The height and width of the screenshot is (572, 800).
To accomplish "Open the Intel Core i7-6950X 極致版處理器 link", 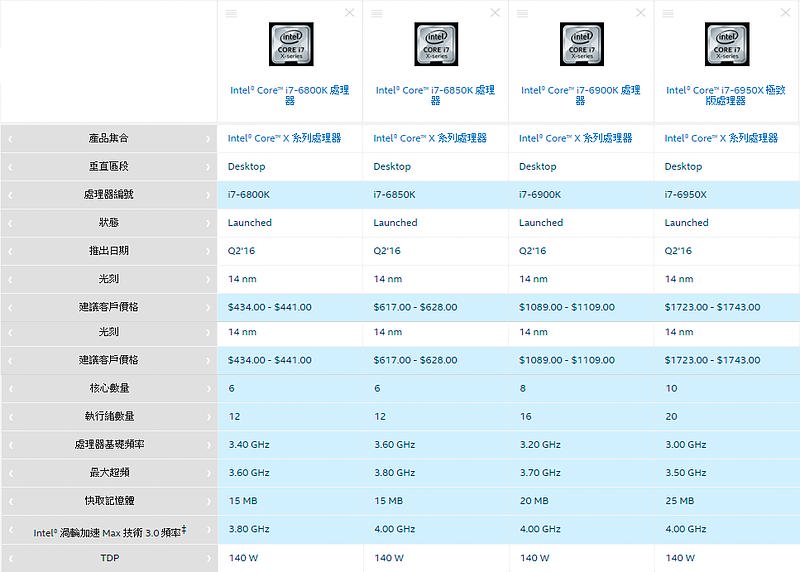I will (x=726, y=95).
